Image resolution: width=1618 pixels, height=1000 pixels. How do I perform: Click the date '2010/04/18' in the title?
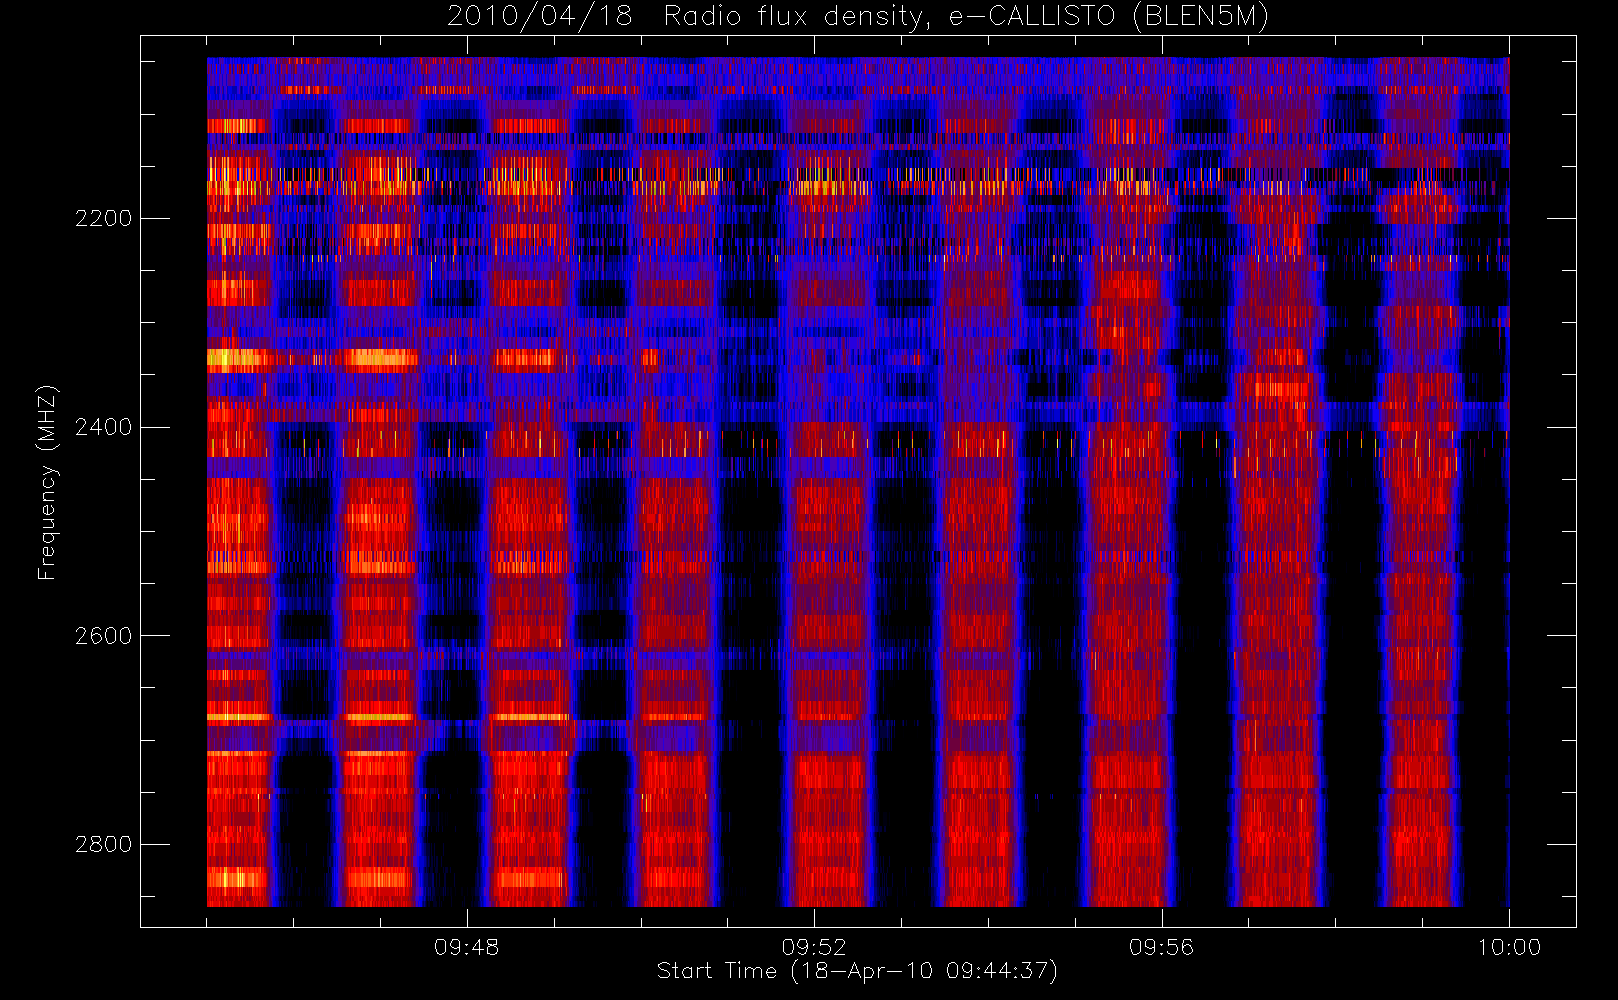pos(540,17)
